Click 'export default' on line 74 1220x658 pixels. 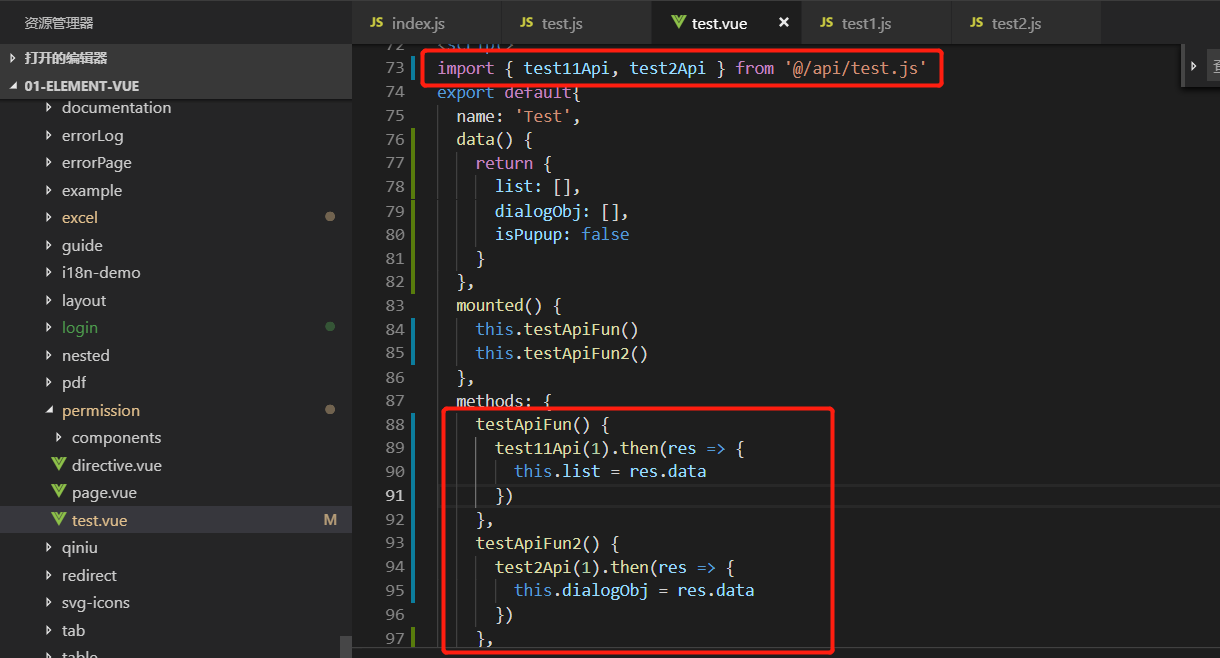point(504,92)
